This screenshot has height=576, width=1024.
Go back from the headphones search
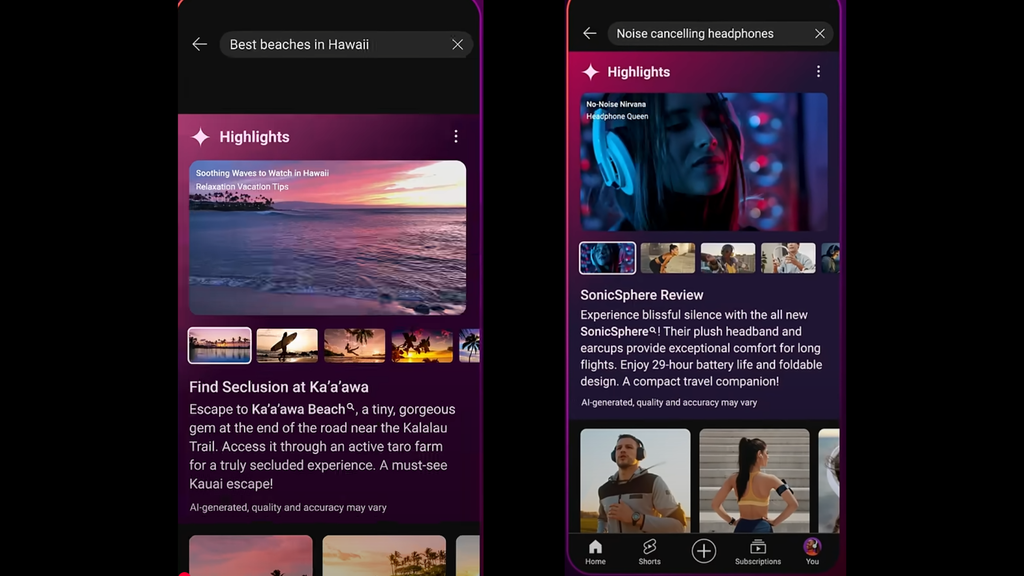tap(590, 33)
